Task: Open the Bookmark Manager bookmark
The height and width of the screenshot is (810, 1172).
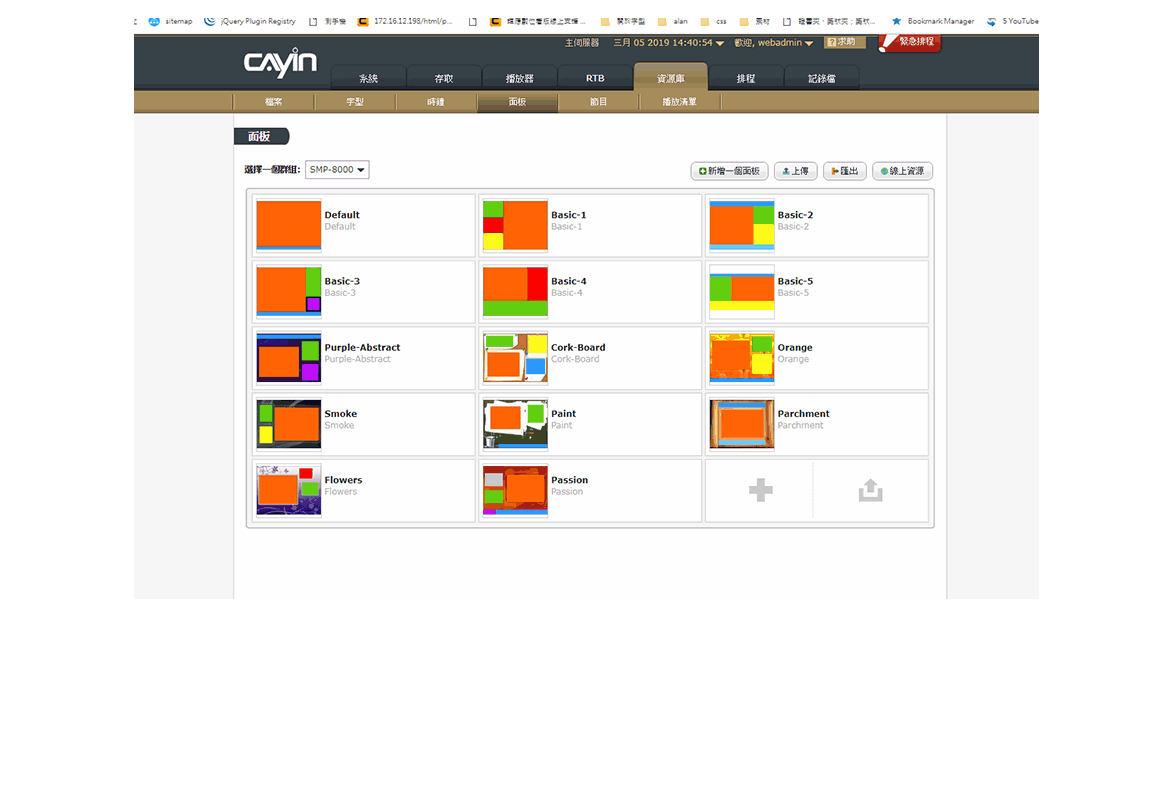Action: pyautogui.click(x=932, y=21)
